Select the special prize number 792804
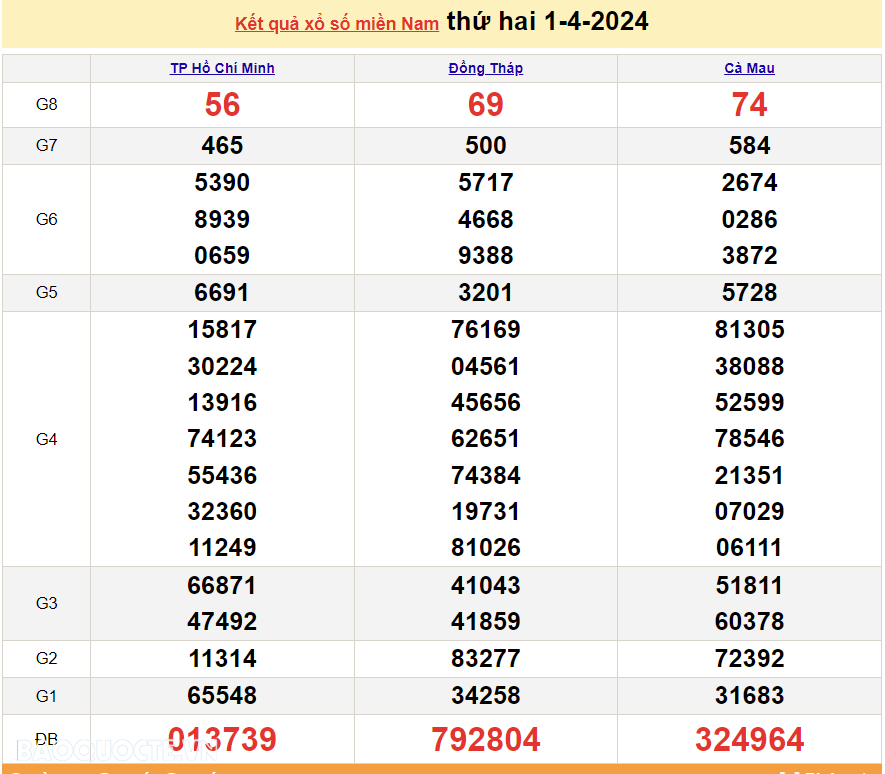The width and height of the screenshot is (885, 774). pyautogui.click(x=486, y=740)
